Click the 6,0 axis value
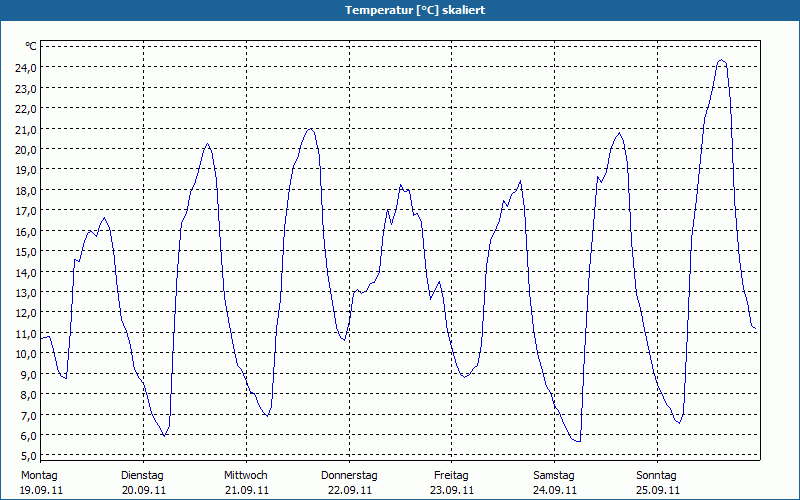The height and width of the screenshot is (500, 800). (28, 435)
